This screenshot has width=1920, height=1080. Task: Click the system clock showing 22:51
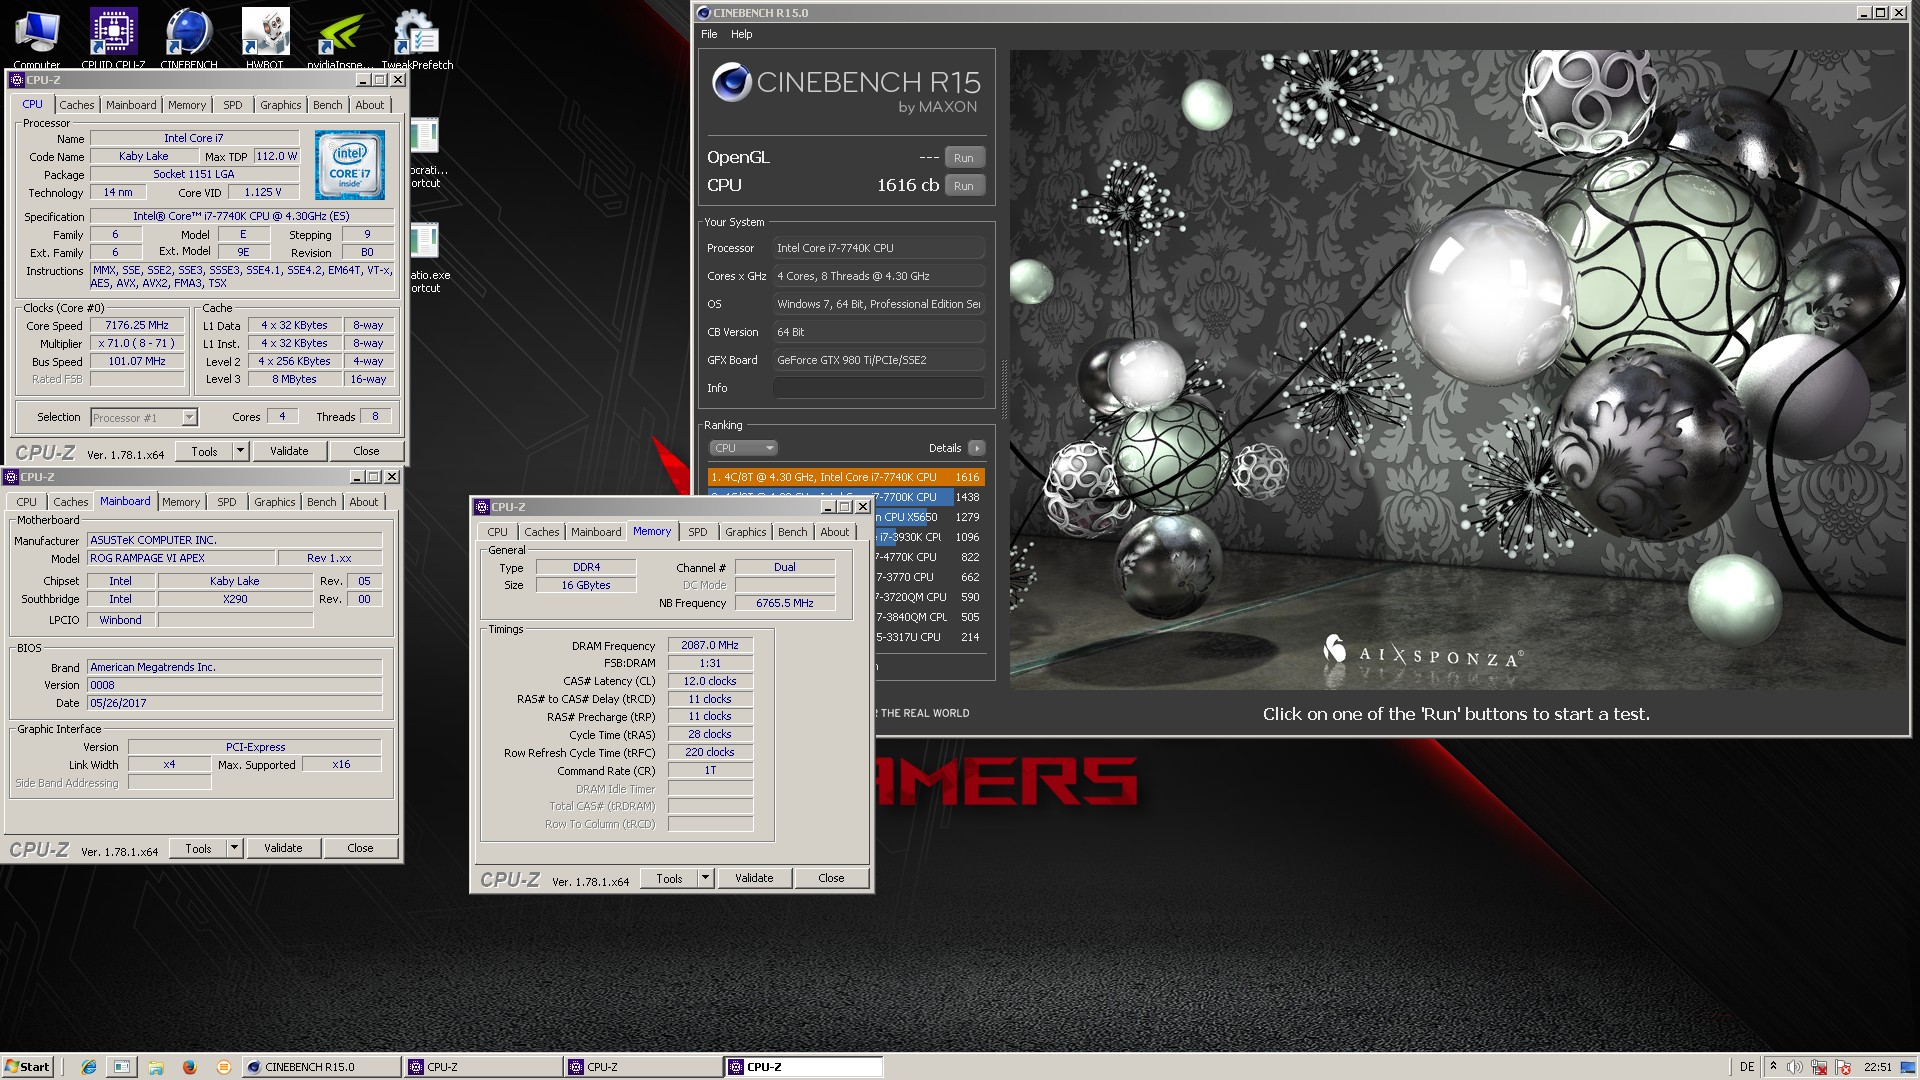pos(1878,1067)
